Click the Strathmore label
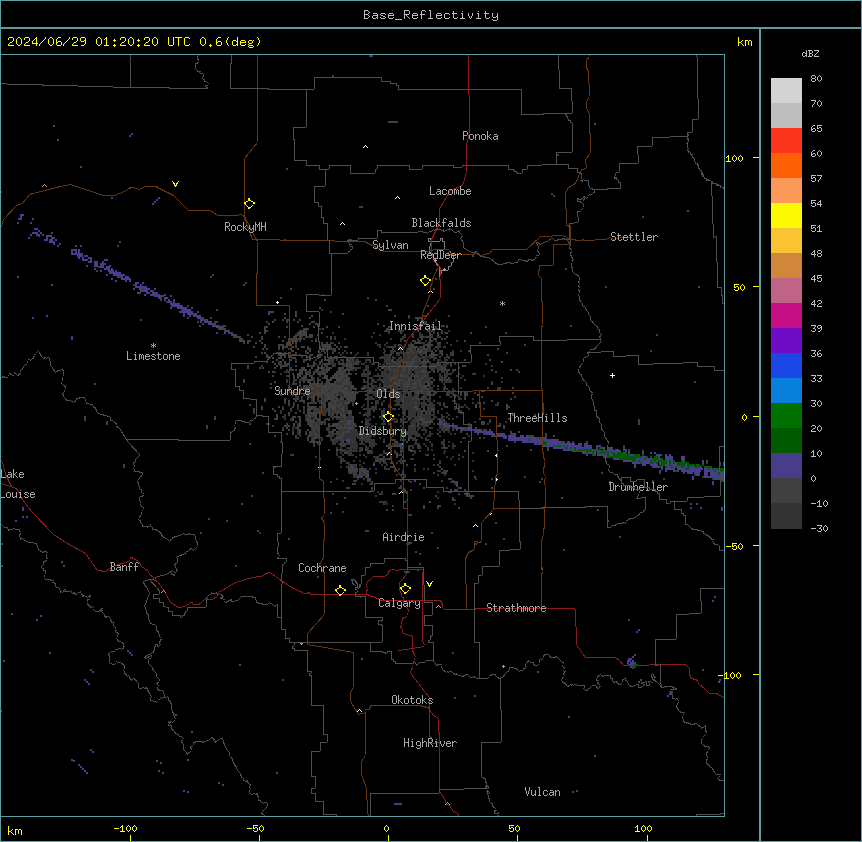 [516, 608]
